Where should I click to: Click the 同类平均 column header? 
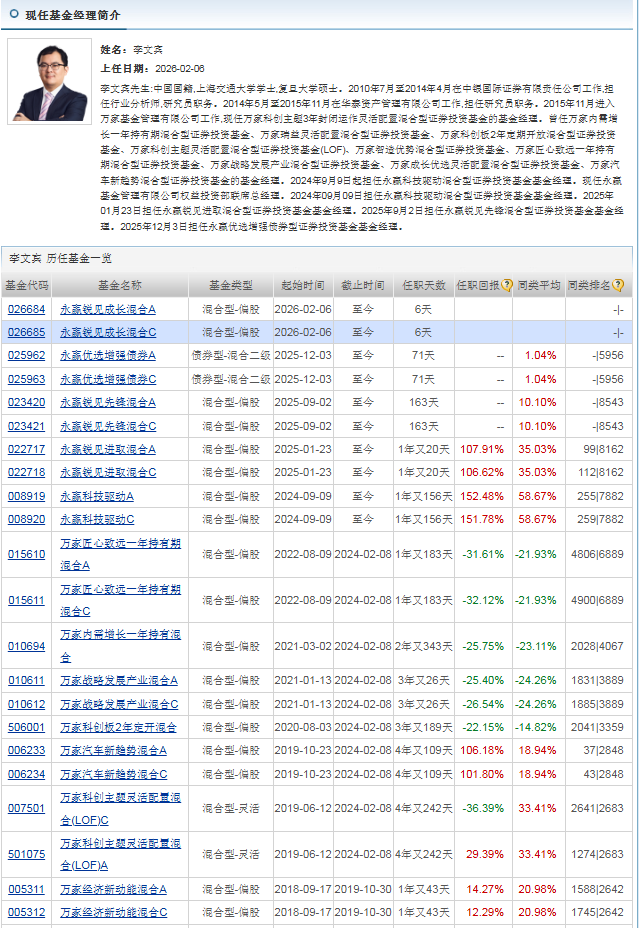(x=538, y=285)
